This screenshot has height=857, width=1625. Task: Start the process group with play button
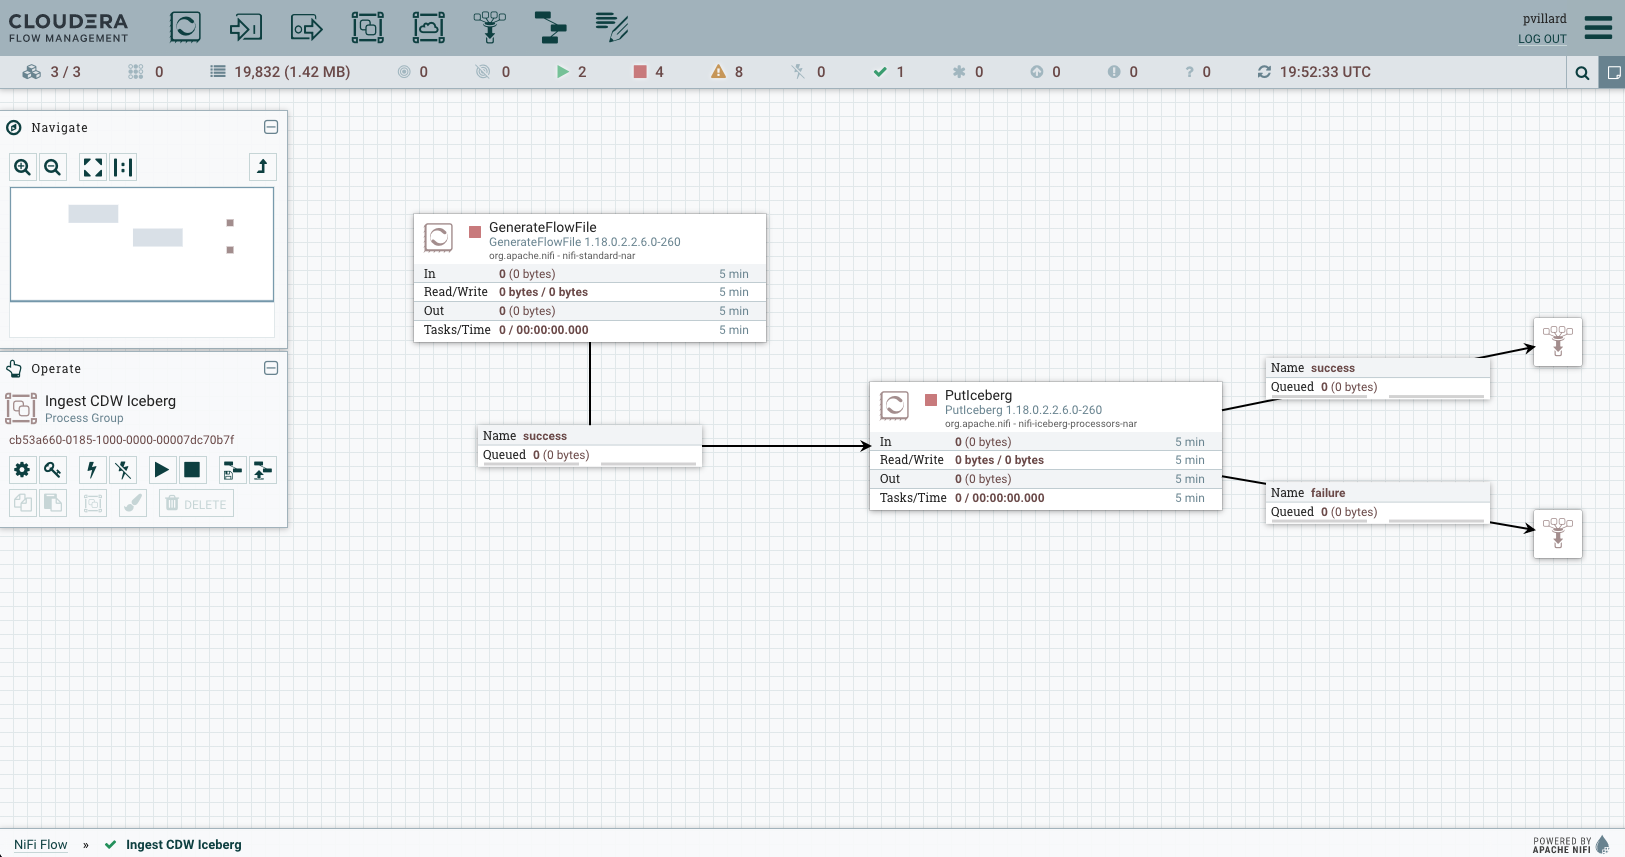[161, 470]
